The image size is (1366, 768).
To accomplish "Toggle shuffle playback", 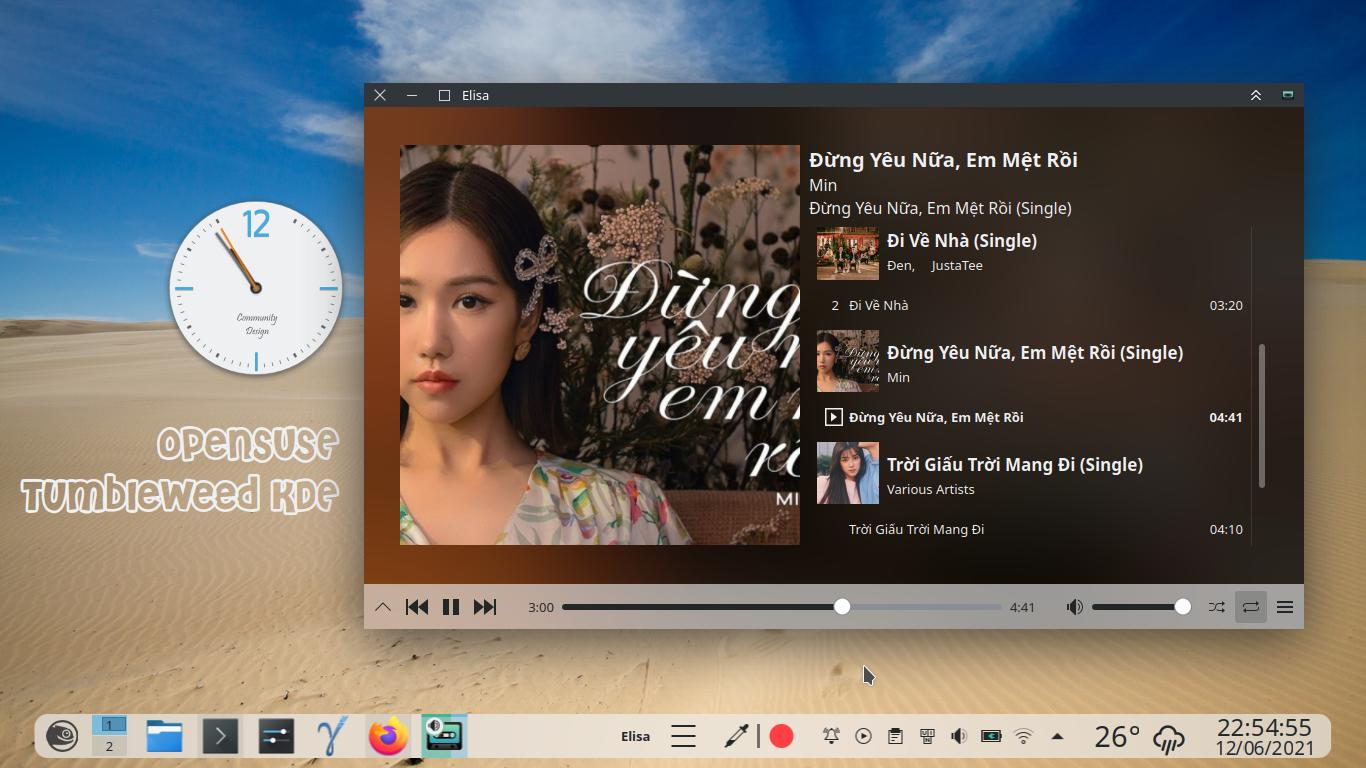I will coord(1217,607).
